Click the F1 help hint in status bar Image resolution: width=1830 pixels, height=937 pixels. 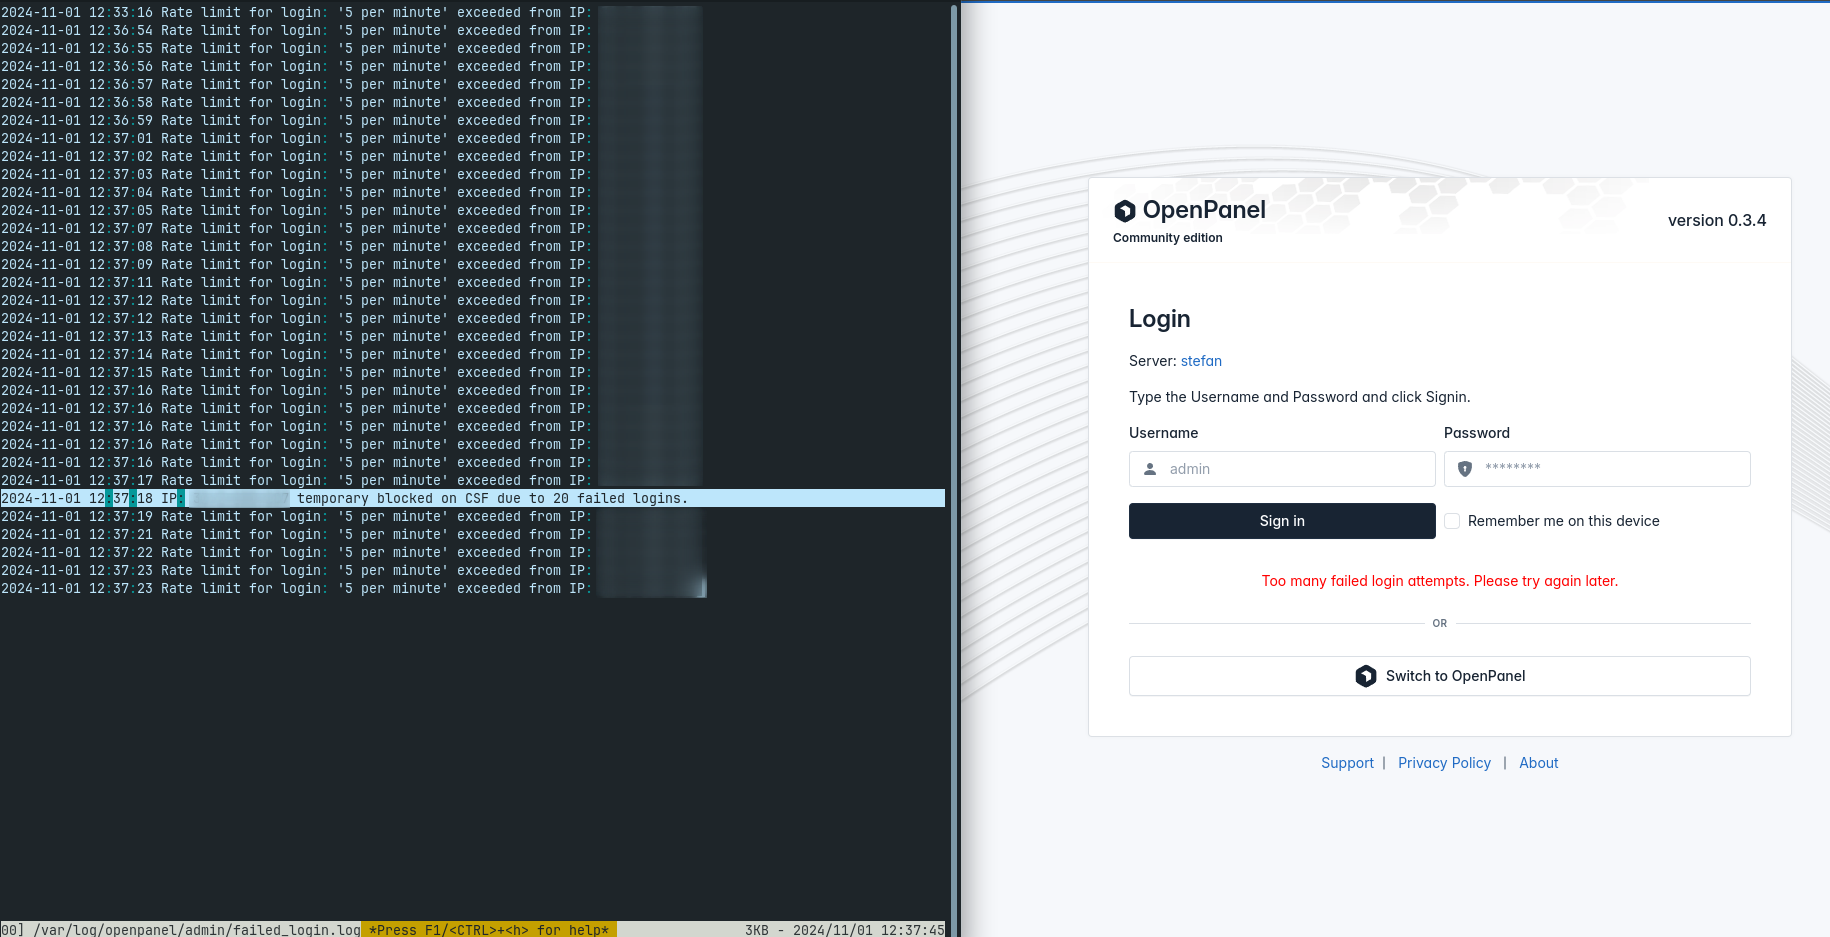tap(488, 930)
